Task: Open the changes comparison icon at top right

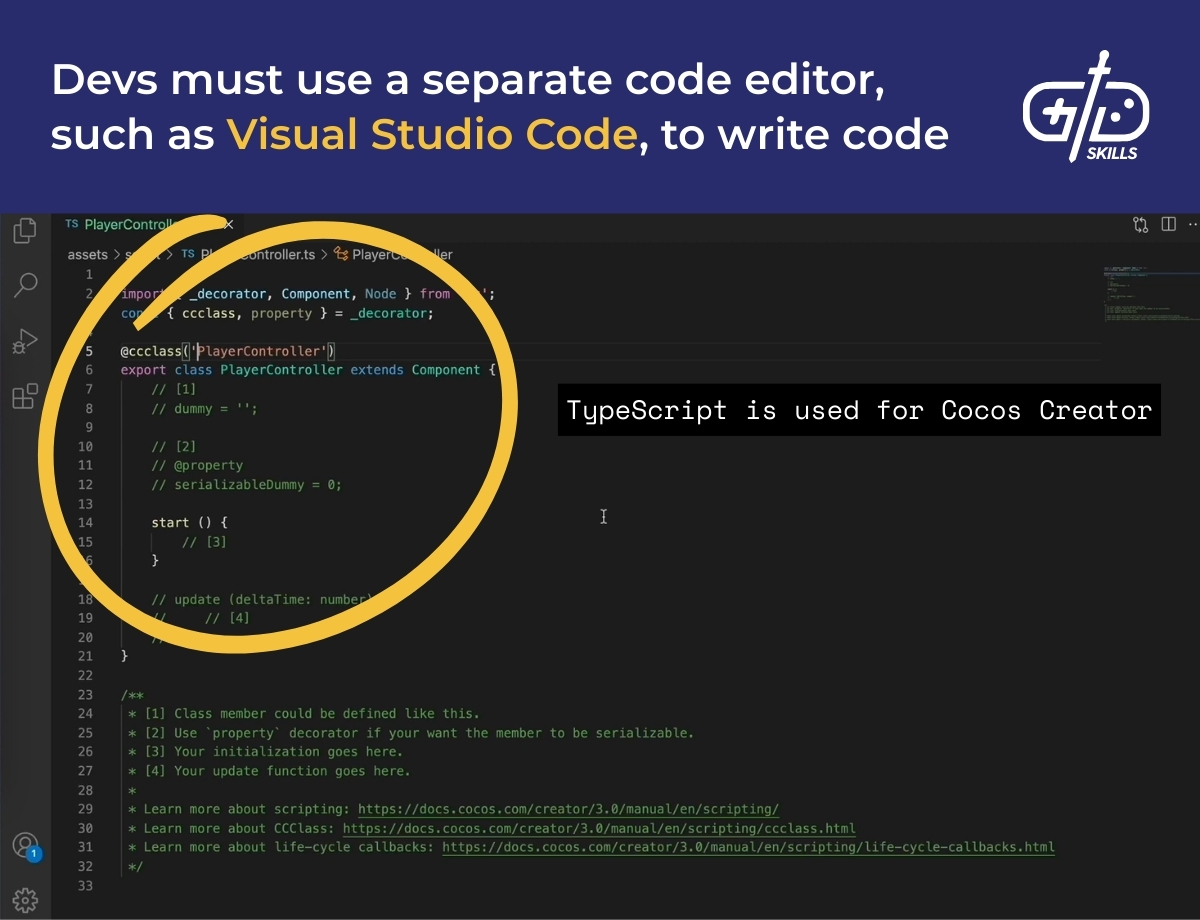Action: click(x=1140, y=224)
